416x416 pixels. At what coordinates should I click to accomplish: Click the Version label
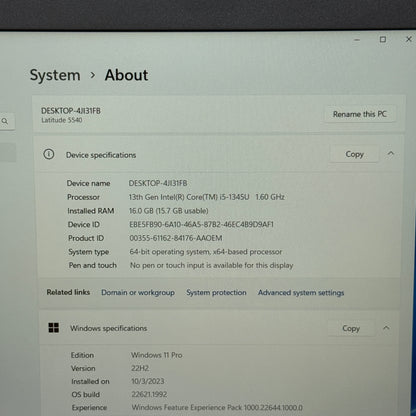(83, 368)
